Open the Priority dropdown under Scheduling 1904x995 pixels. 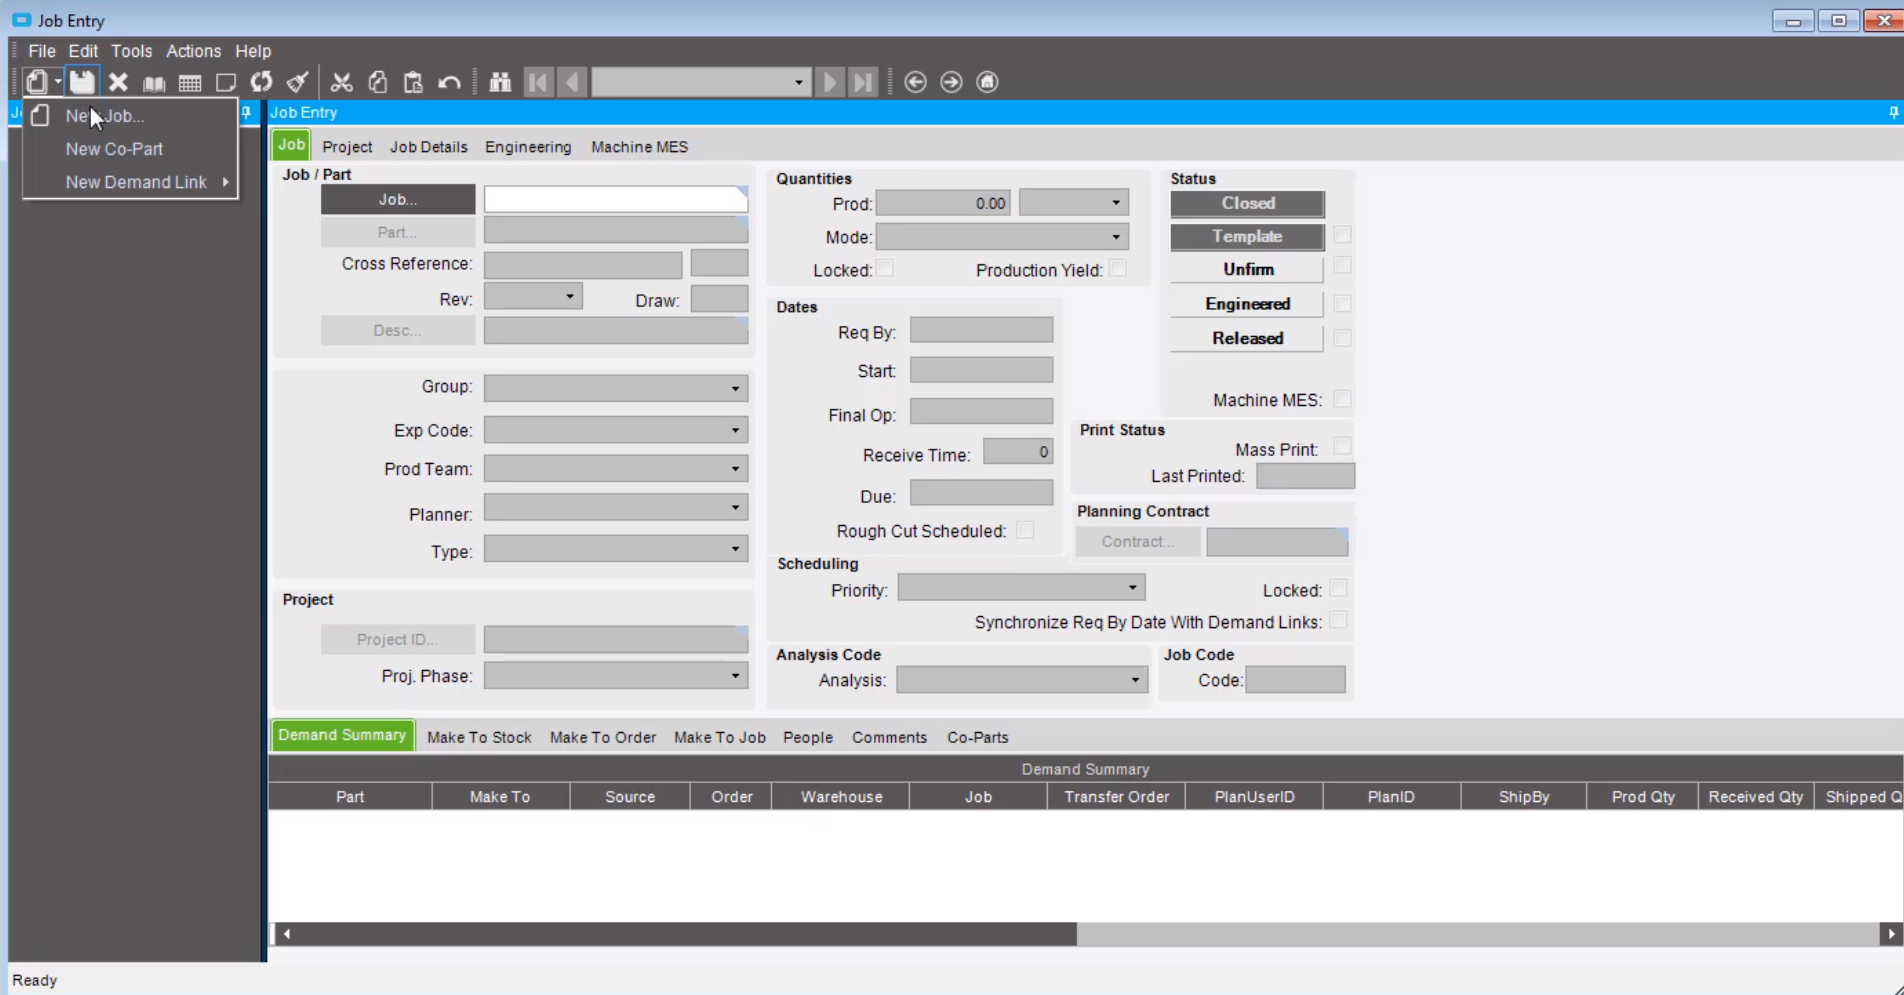click(1131, 587)
